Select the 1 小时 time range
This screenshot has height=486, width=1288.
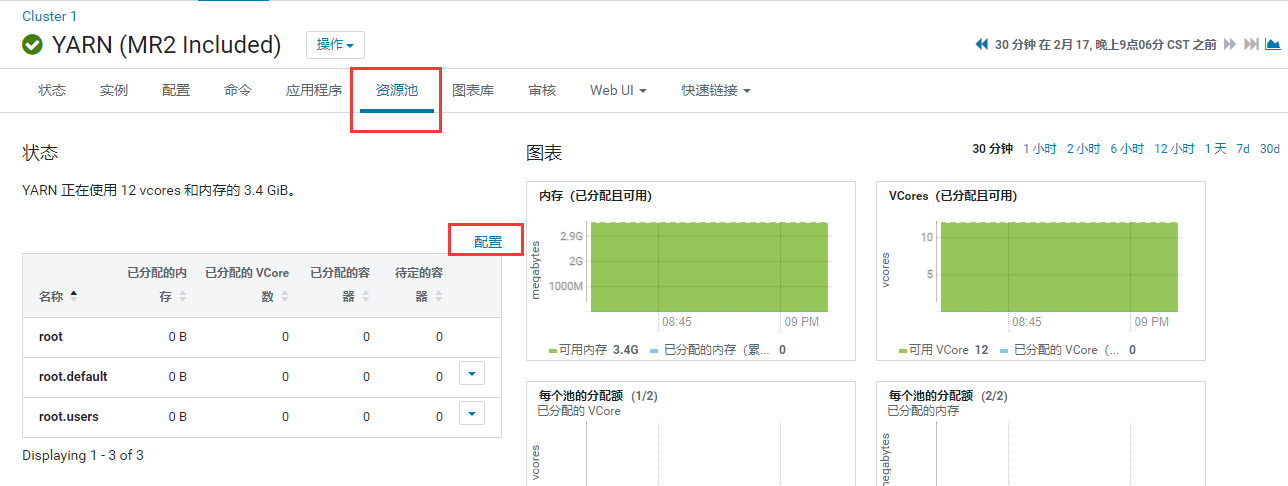1039,149
